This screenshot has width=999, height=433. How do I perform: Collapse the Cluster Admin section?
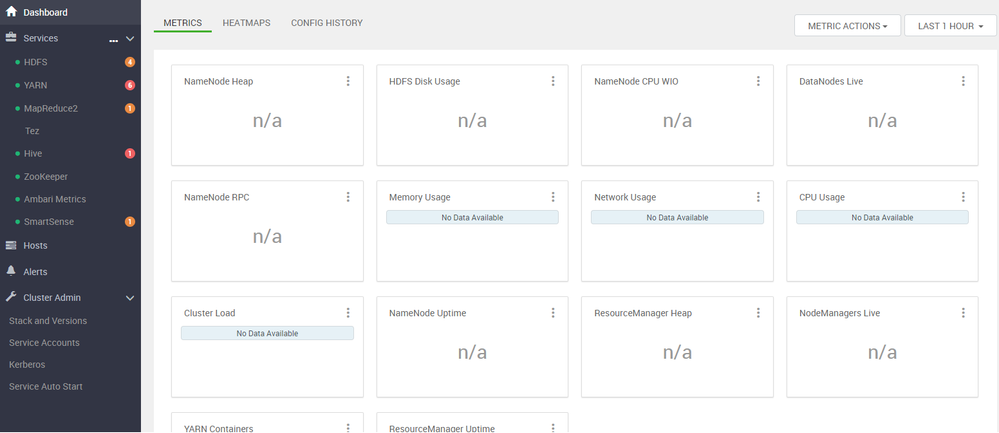[129, 297]
